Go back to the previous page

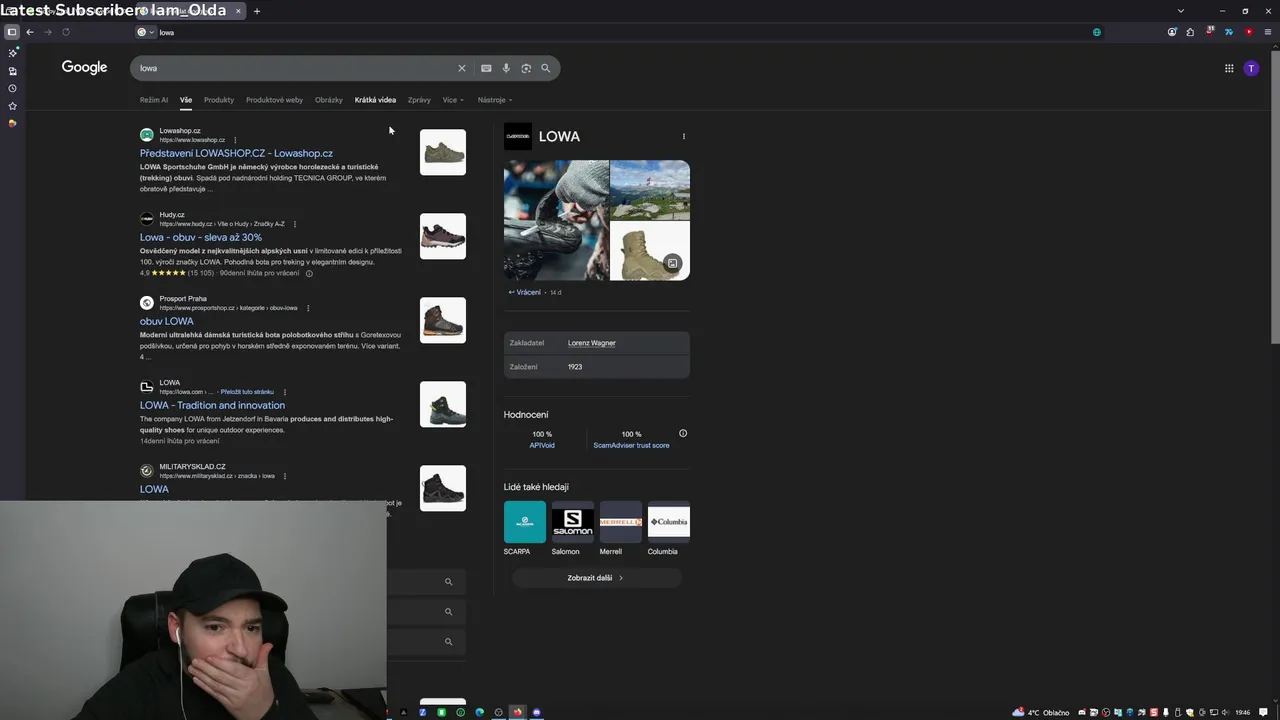[30, 32]
